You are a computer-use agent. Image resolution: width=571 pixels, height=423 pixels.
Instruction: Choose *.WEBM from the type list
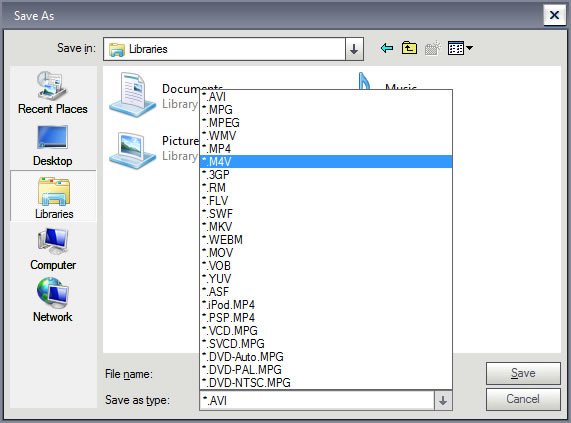326,240
